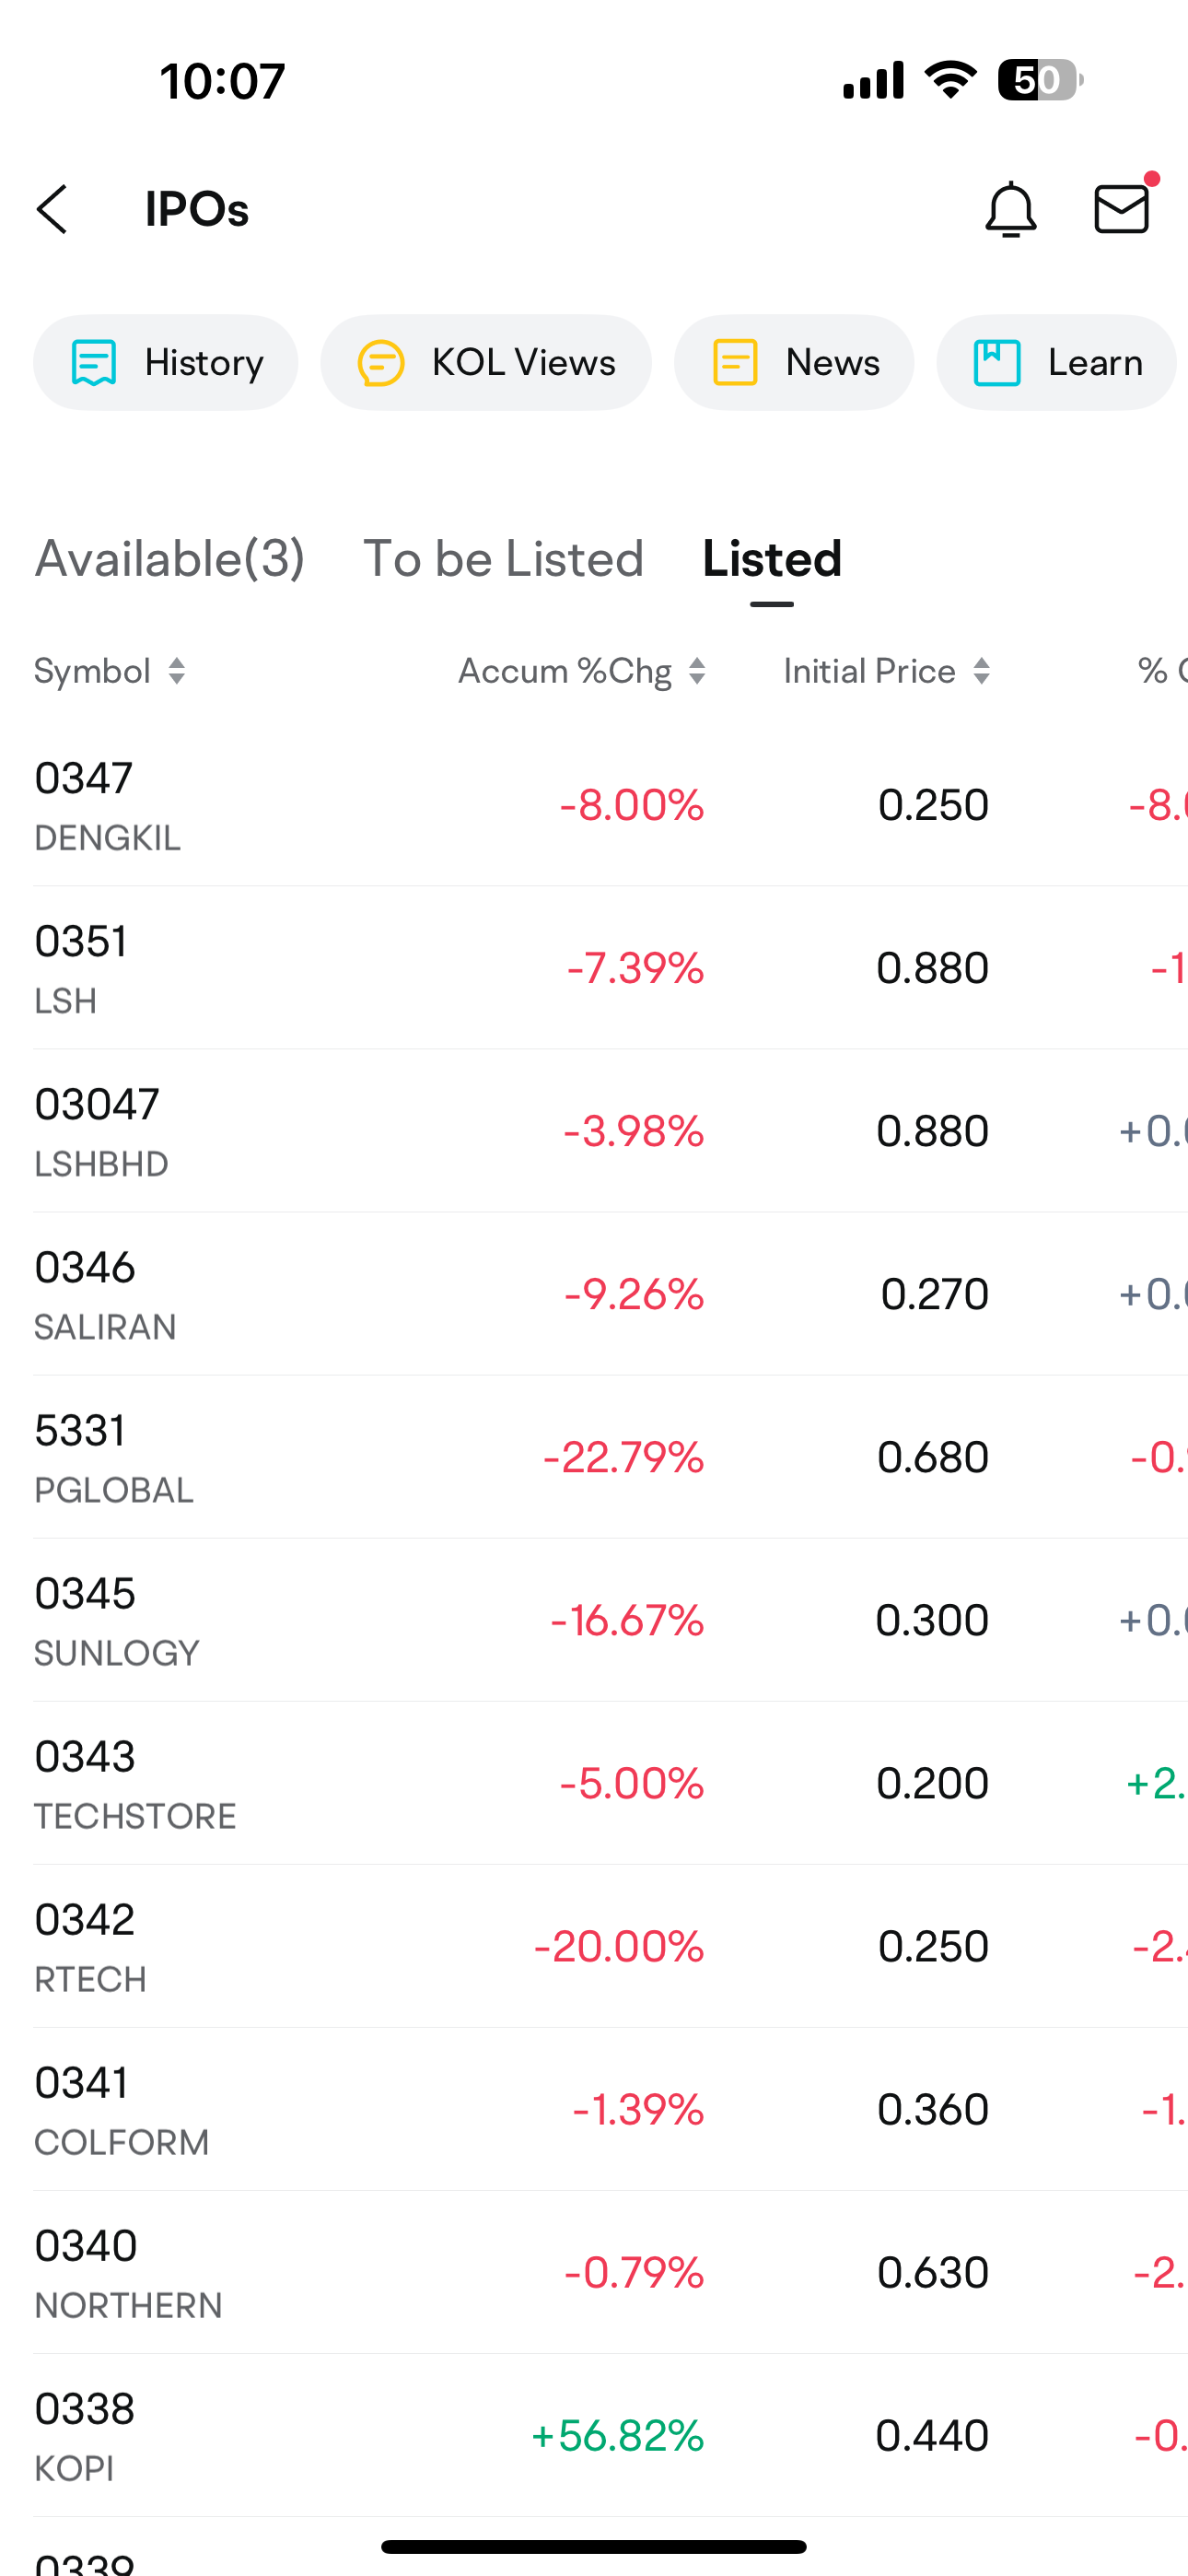Tap the KOL Views chat icon

click(381, 362)
